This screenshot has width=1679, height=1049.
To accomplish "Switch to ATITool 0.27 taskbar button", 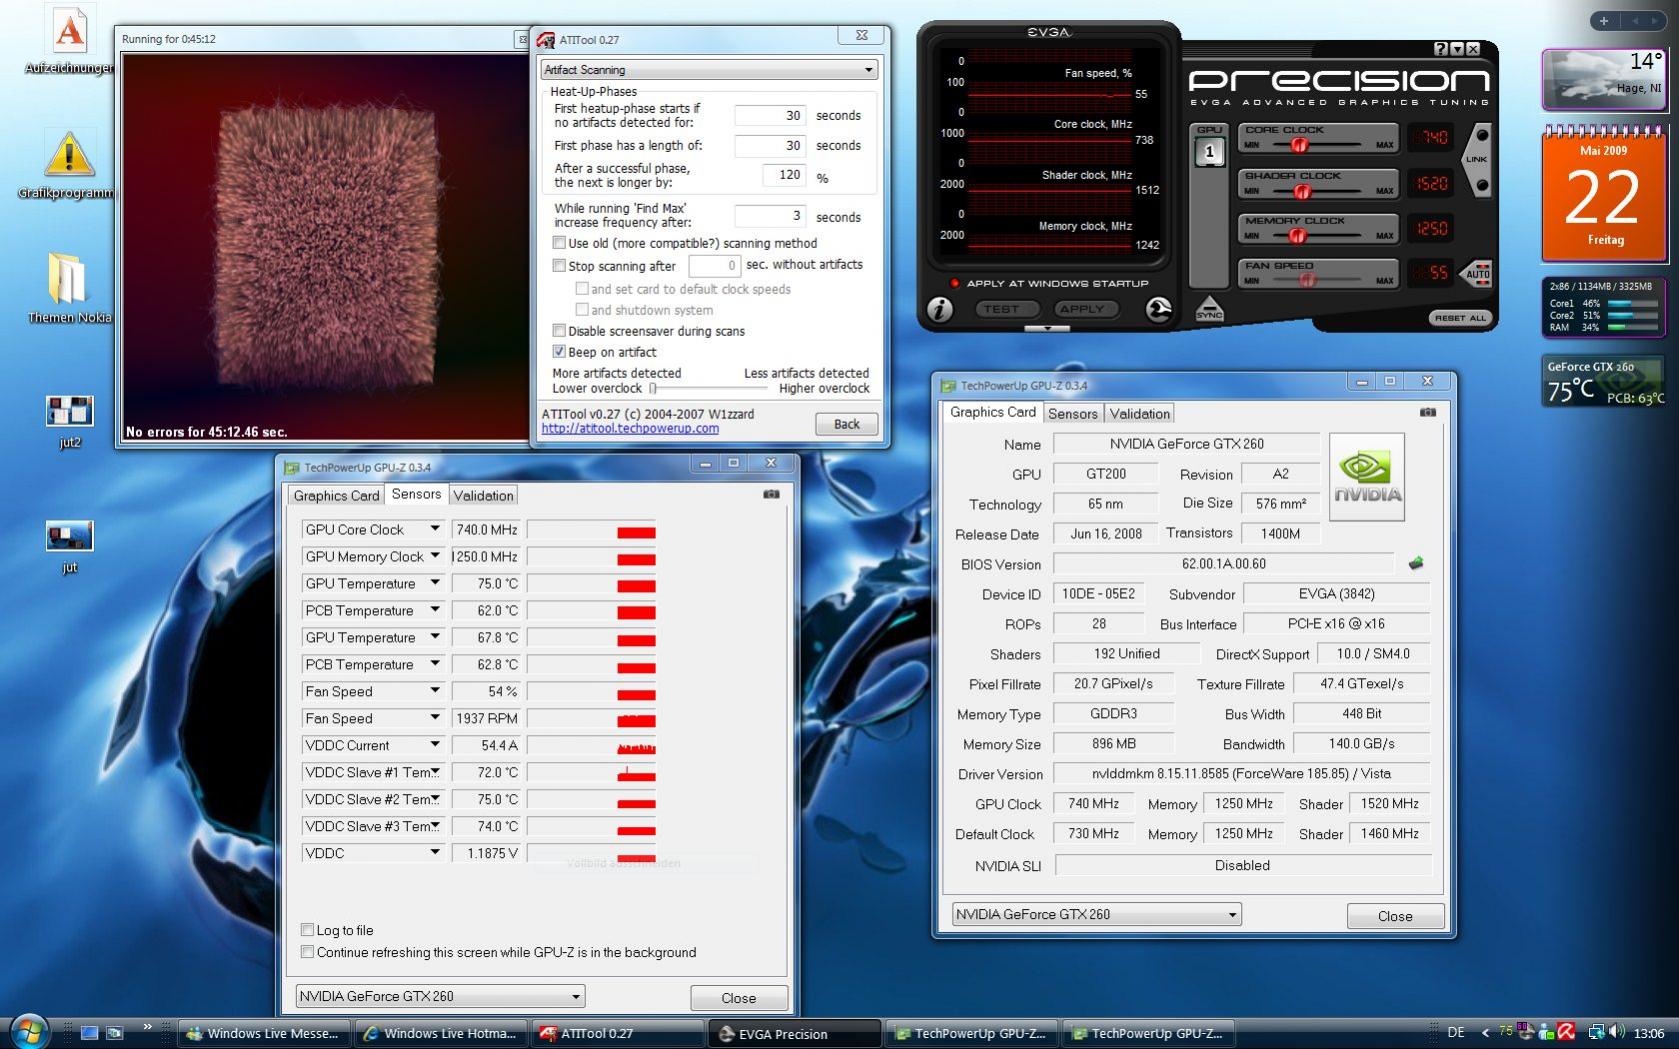I will pos(617,1033).
